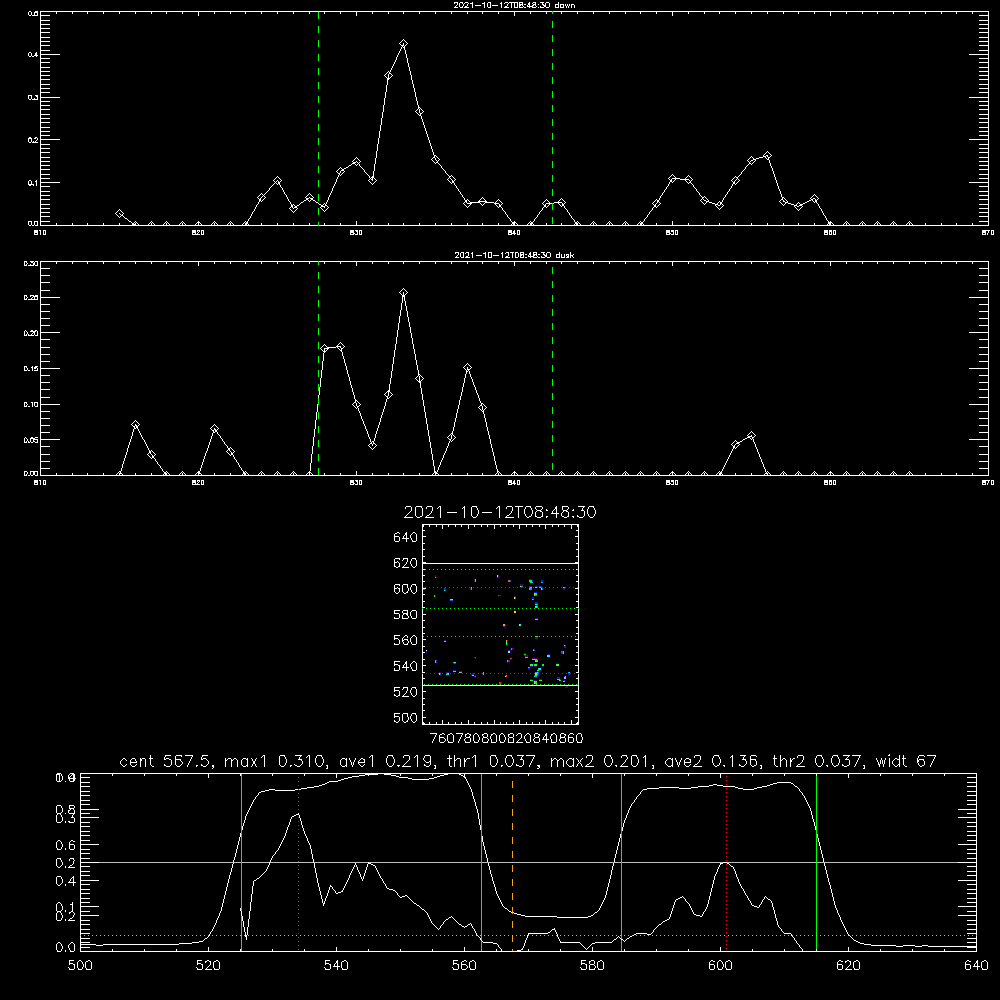Click the 580 label on bottom plot x-axis
Viewport: 1000px width, 1000px height.
coord(592,966)
